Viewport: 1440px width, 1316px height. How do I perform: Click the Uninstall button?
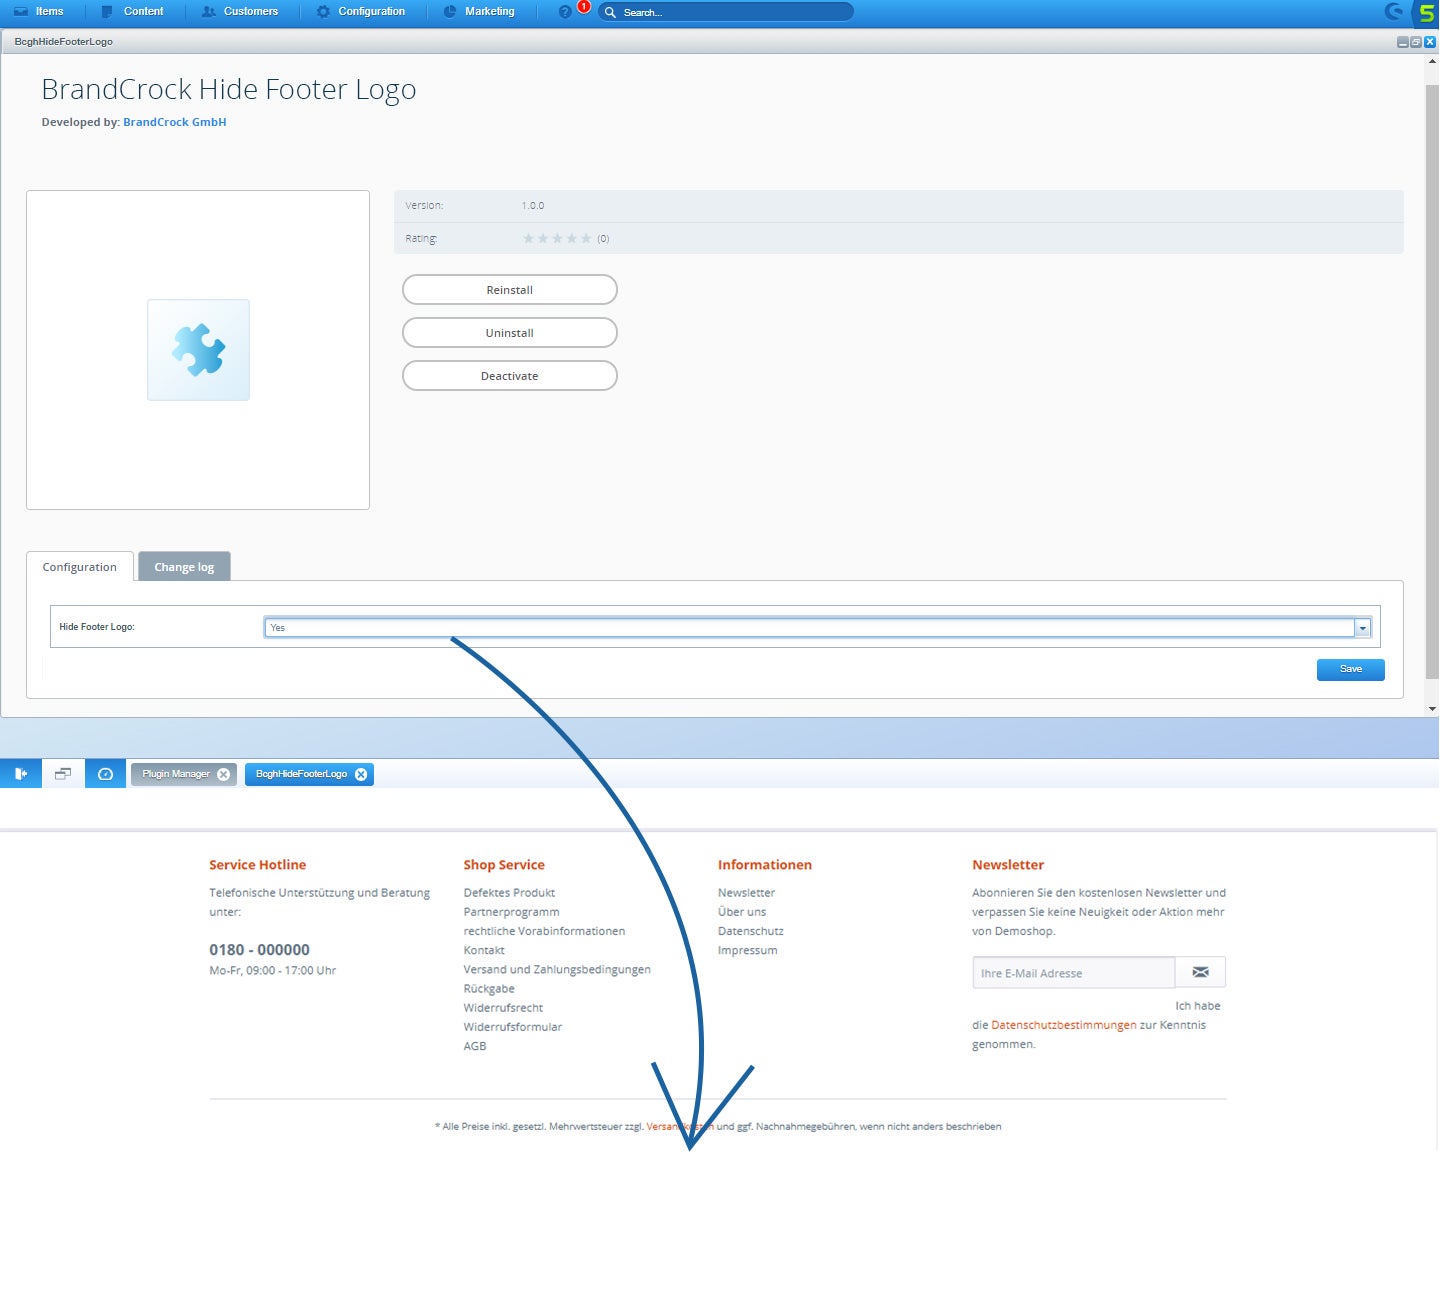[510, 333]
